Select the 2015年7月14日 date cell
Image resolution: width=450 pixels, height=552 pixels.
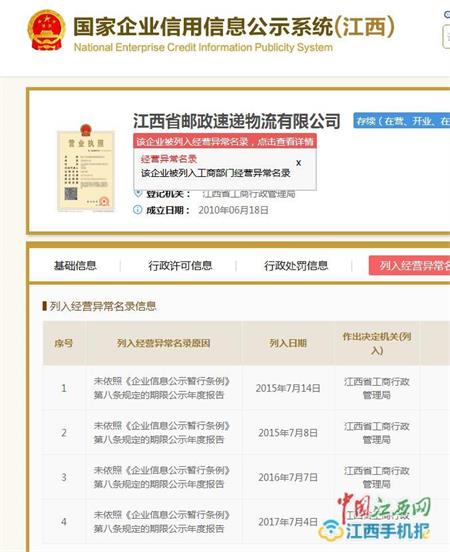point(288,388)
